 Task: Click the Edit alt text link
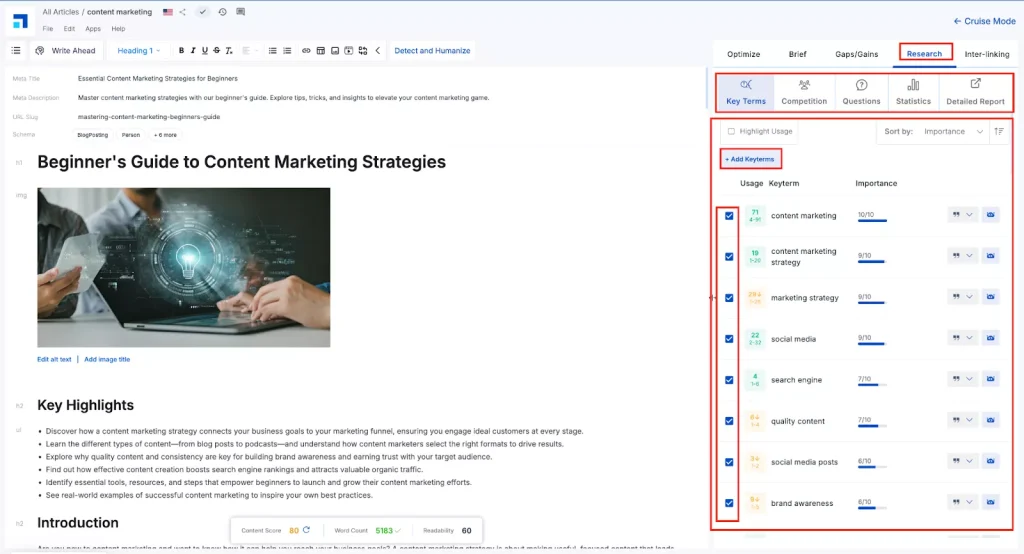54,359
